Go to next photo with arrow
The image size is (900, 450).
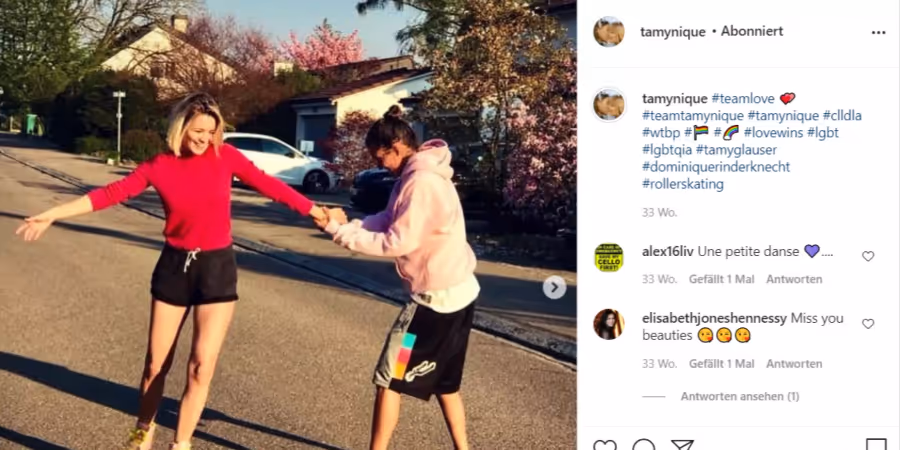[x=554, y=288]
